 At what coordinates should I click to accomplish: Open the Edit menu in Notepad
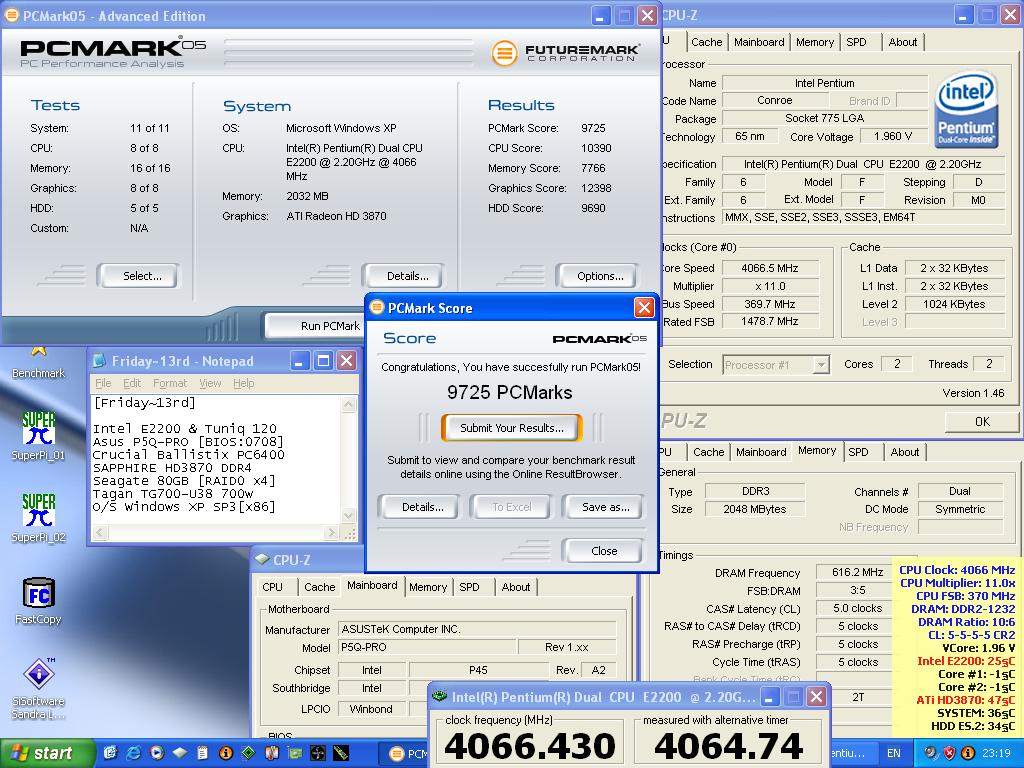pos(132,383)
